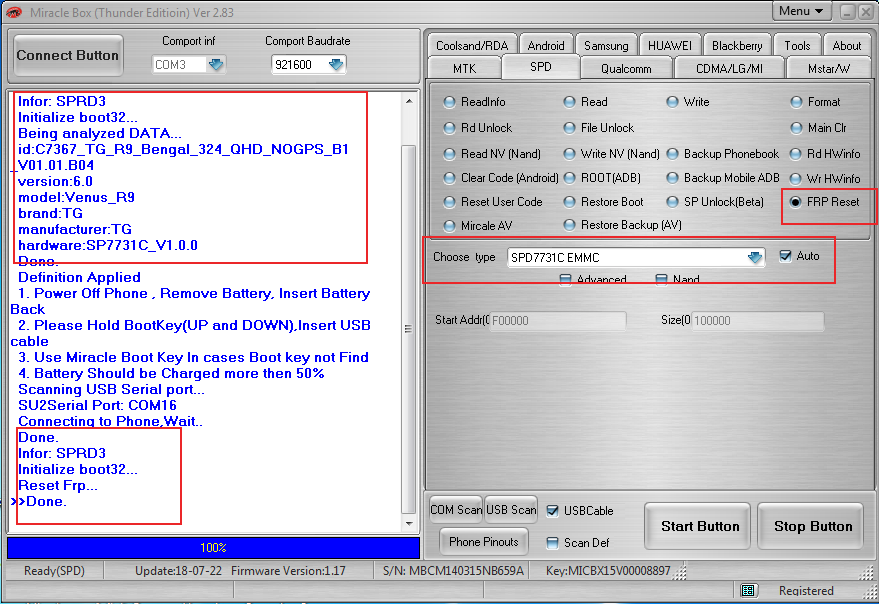Switch to the MTK tab
The image size is (879, 604).
tap(464, 68)
